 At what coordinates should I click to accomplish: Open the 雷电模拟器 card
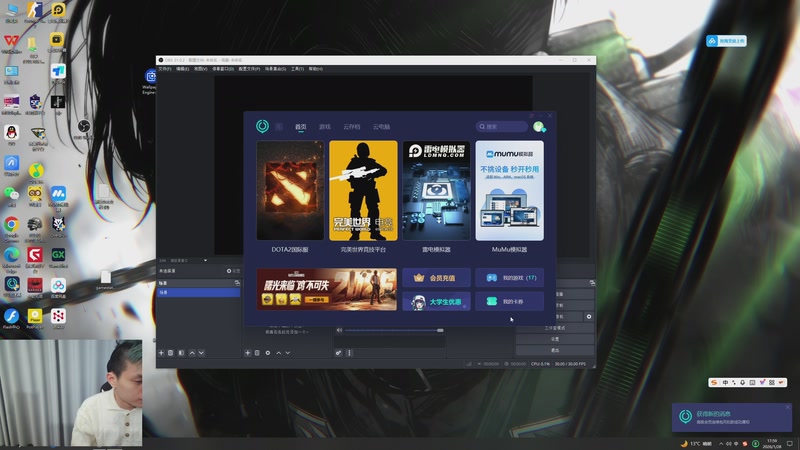tap(436, 190)
